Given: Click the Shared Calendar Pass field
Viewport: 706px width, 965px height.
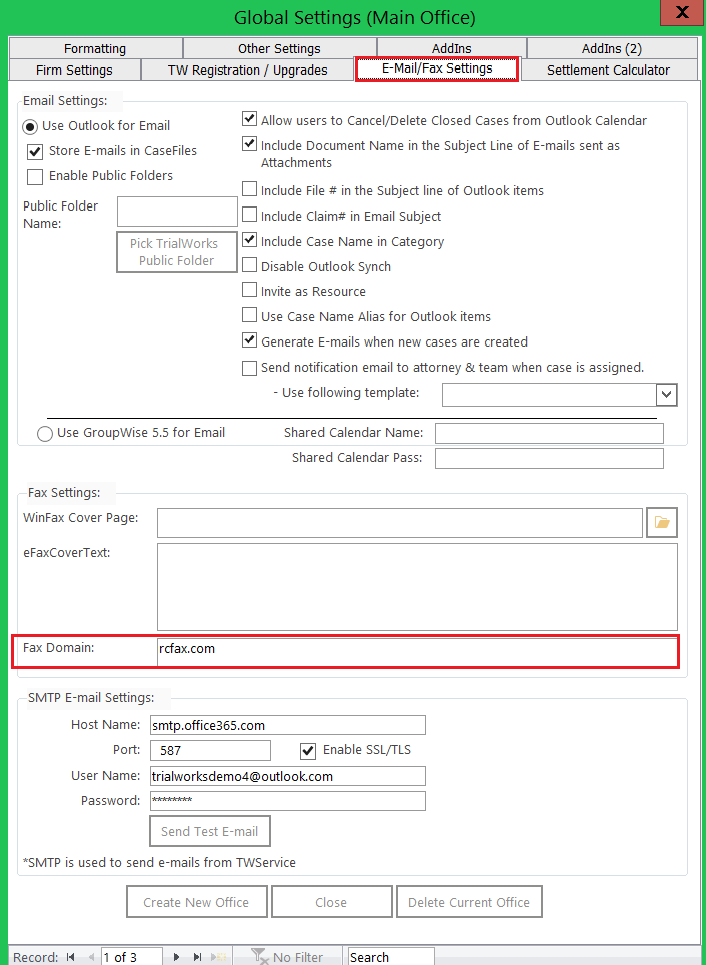Looking at the screenshot, I should [549, 458].
